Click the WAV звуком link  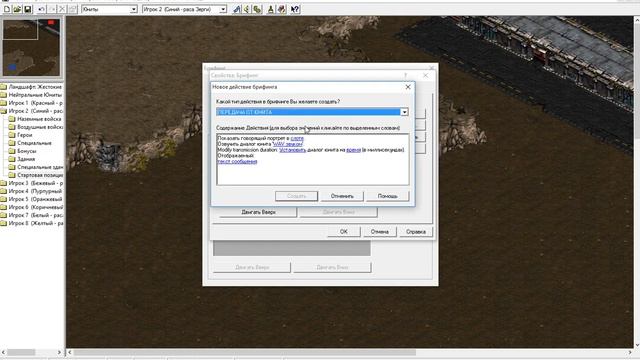288,144
